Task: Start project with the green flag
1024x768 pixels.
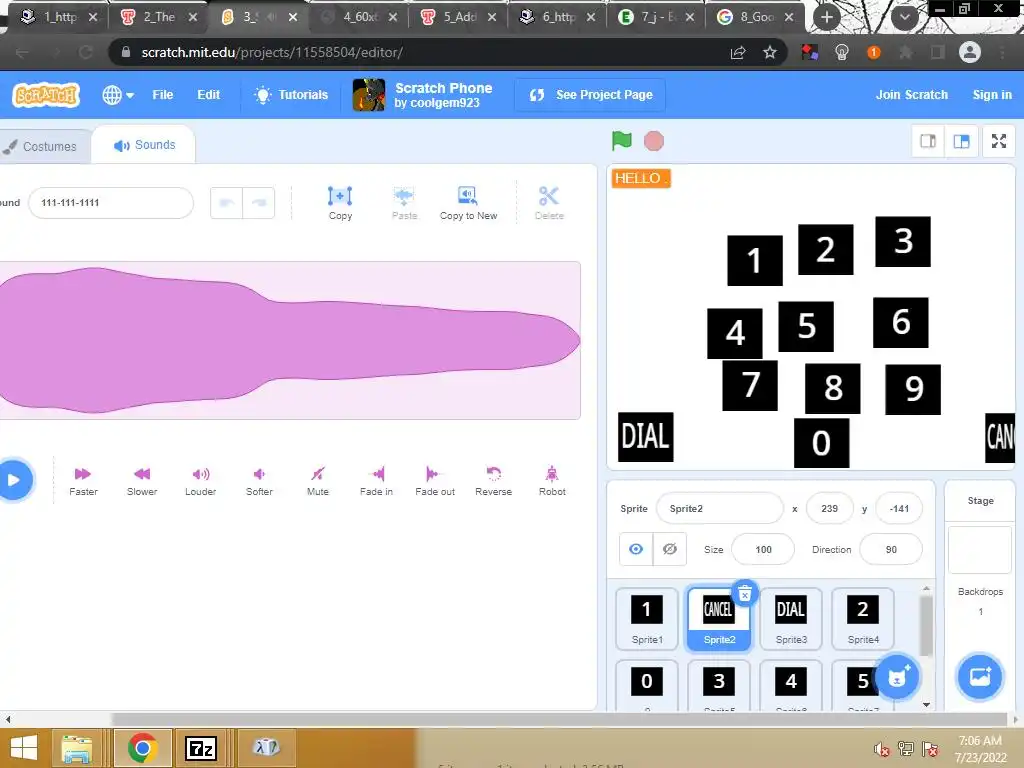Action: point(622,140)
